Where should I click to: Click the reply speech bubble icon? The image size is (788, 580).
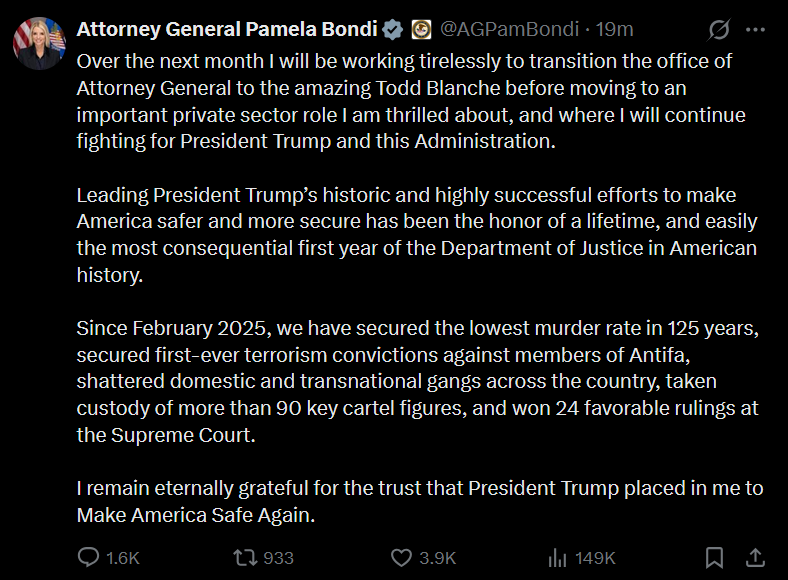[89, 557]
